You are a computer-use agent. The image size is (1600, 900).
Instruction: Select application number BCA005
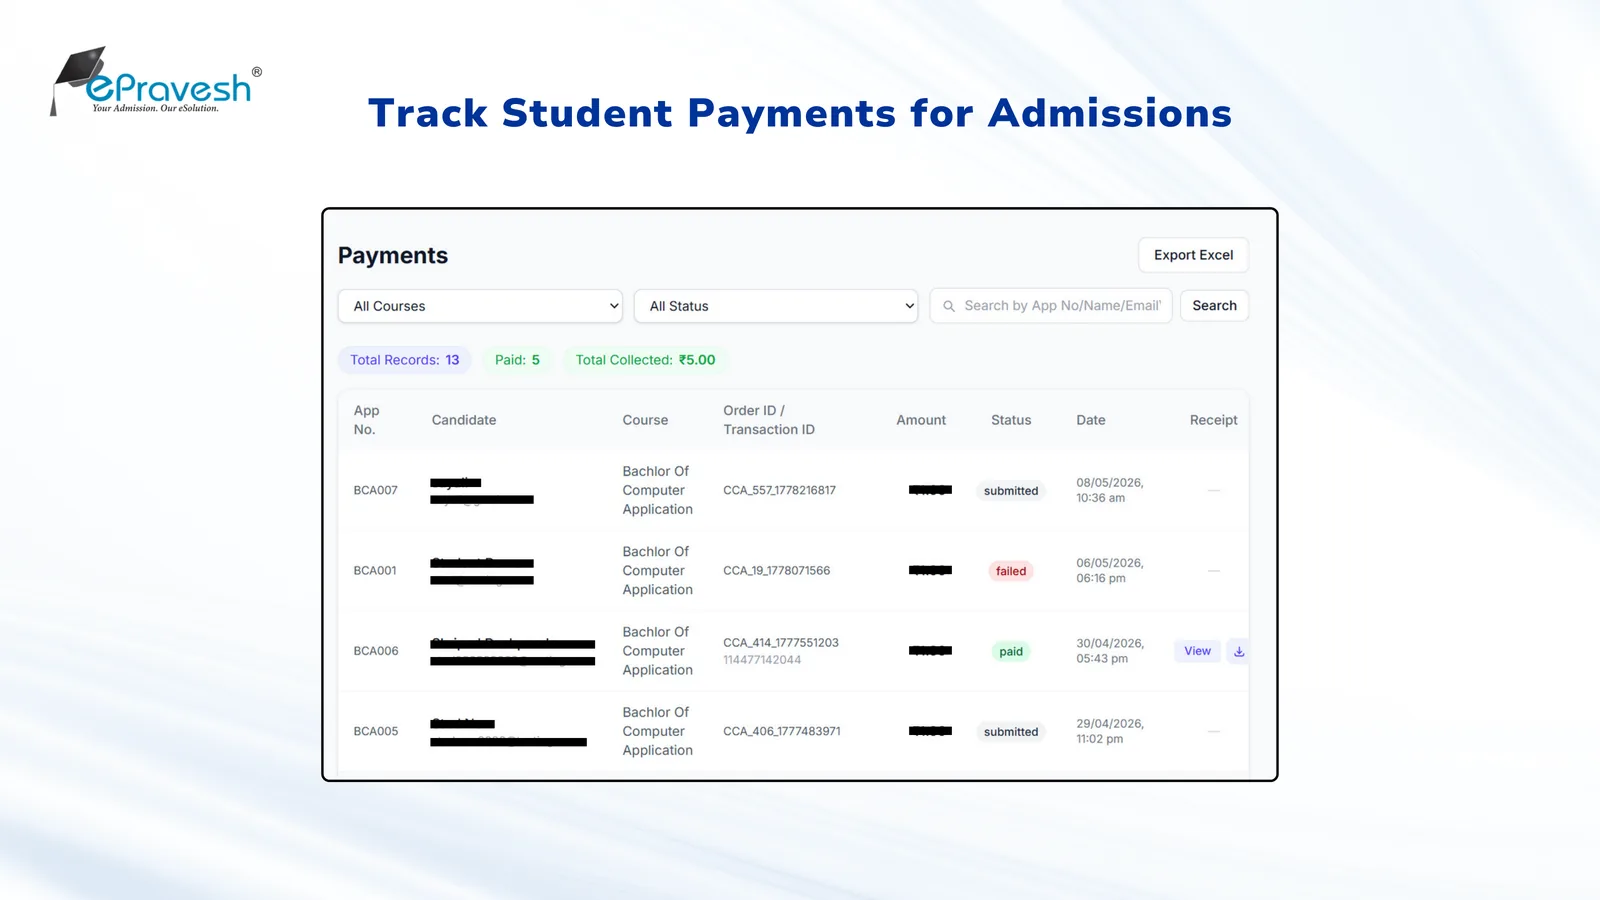click(x=376, y=732)
